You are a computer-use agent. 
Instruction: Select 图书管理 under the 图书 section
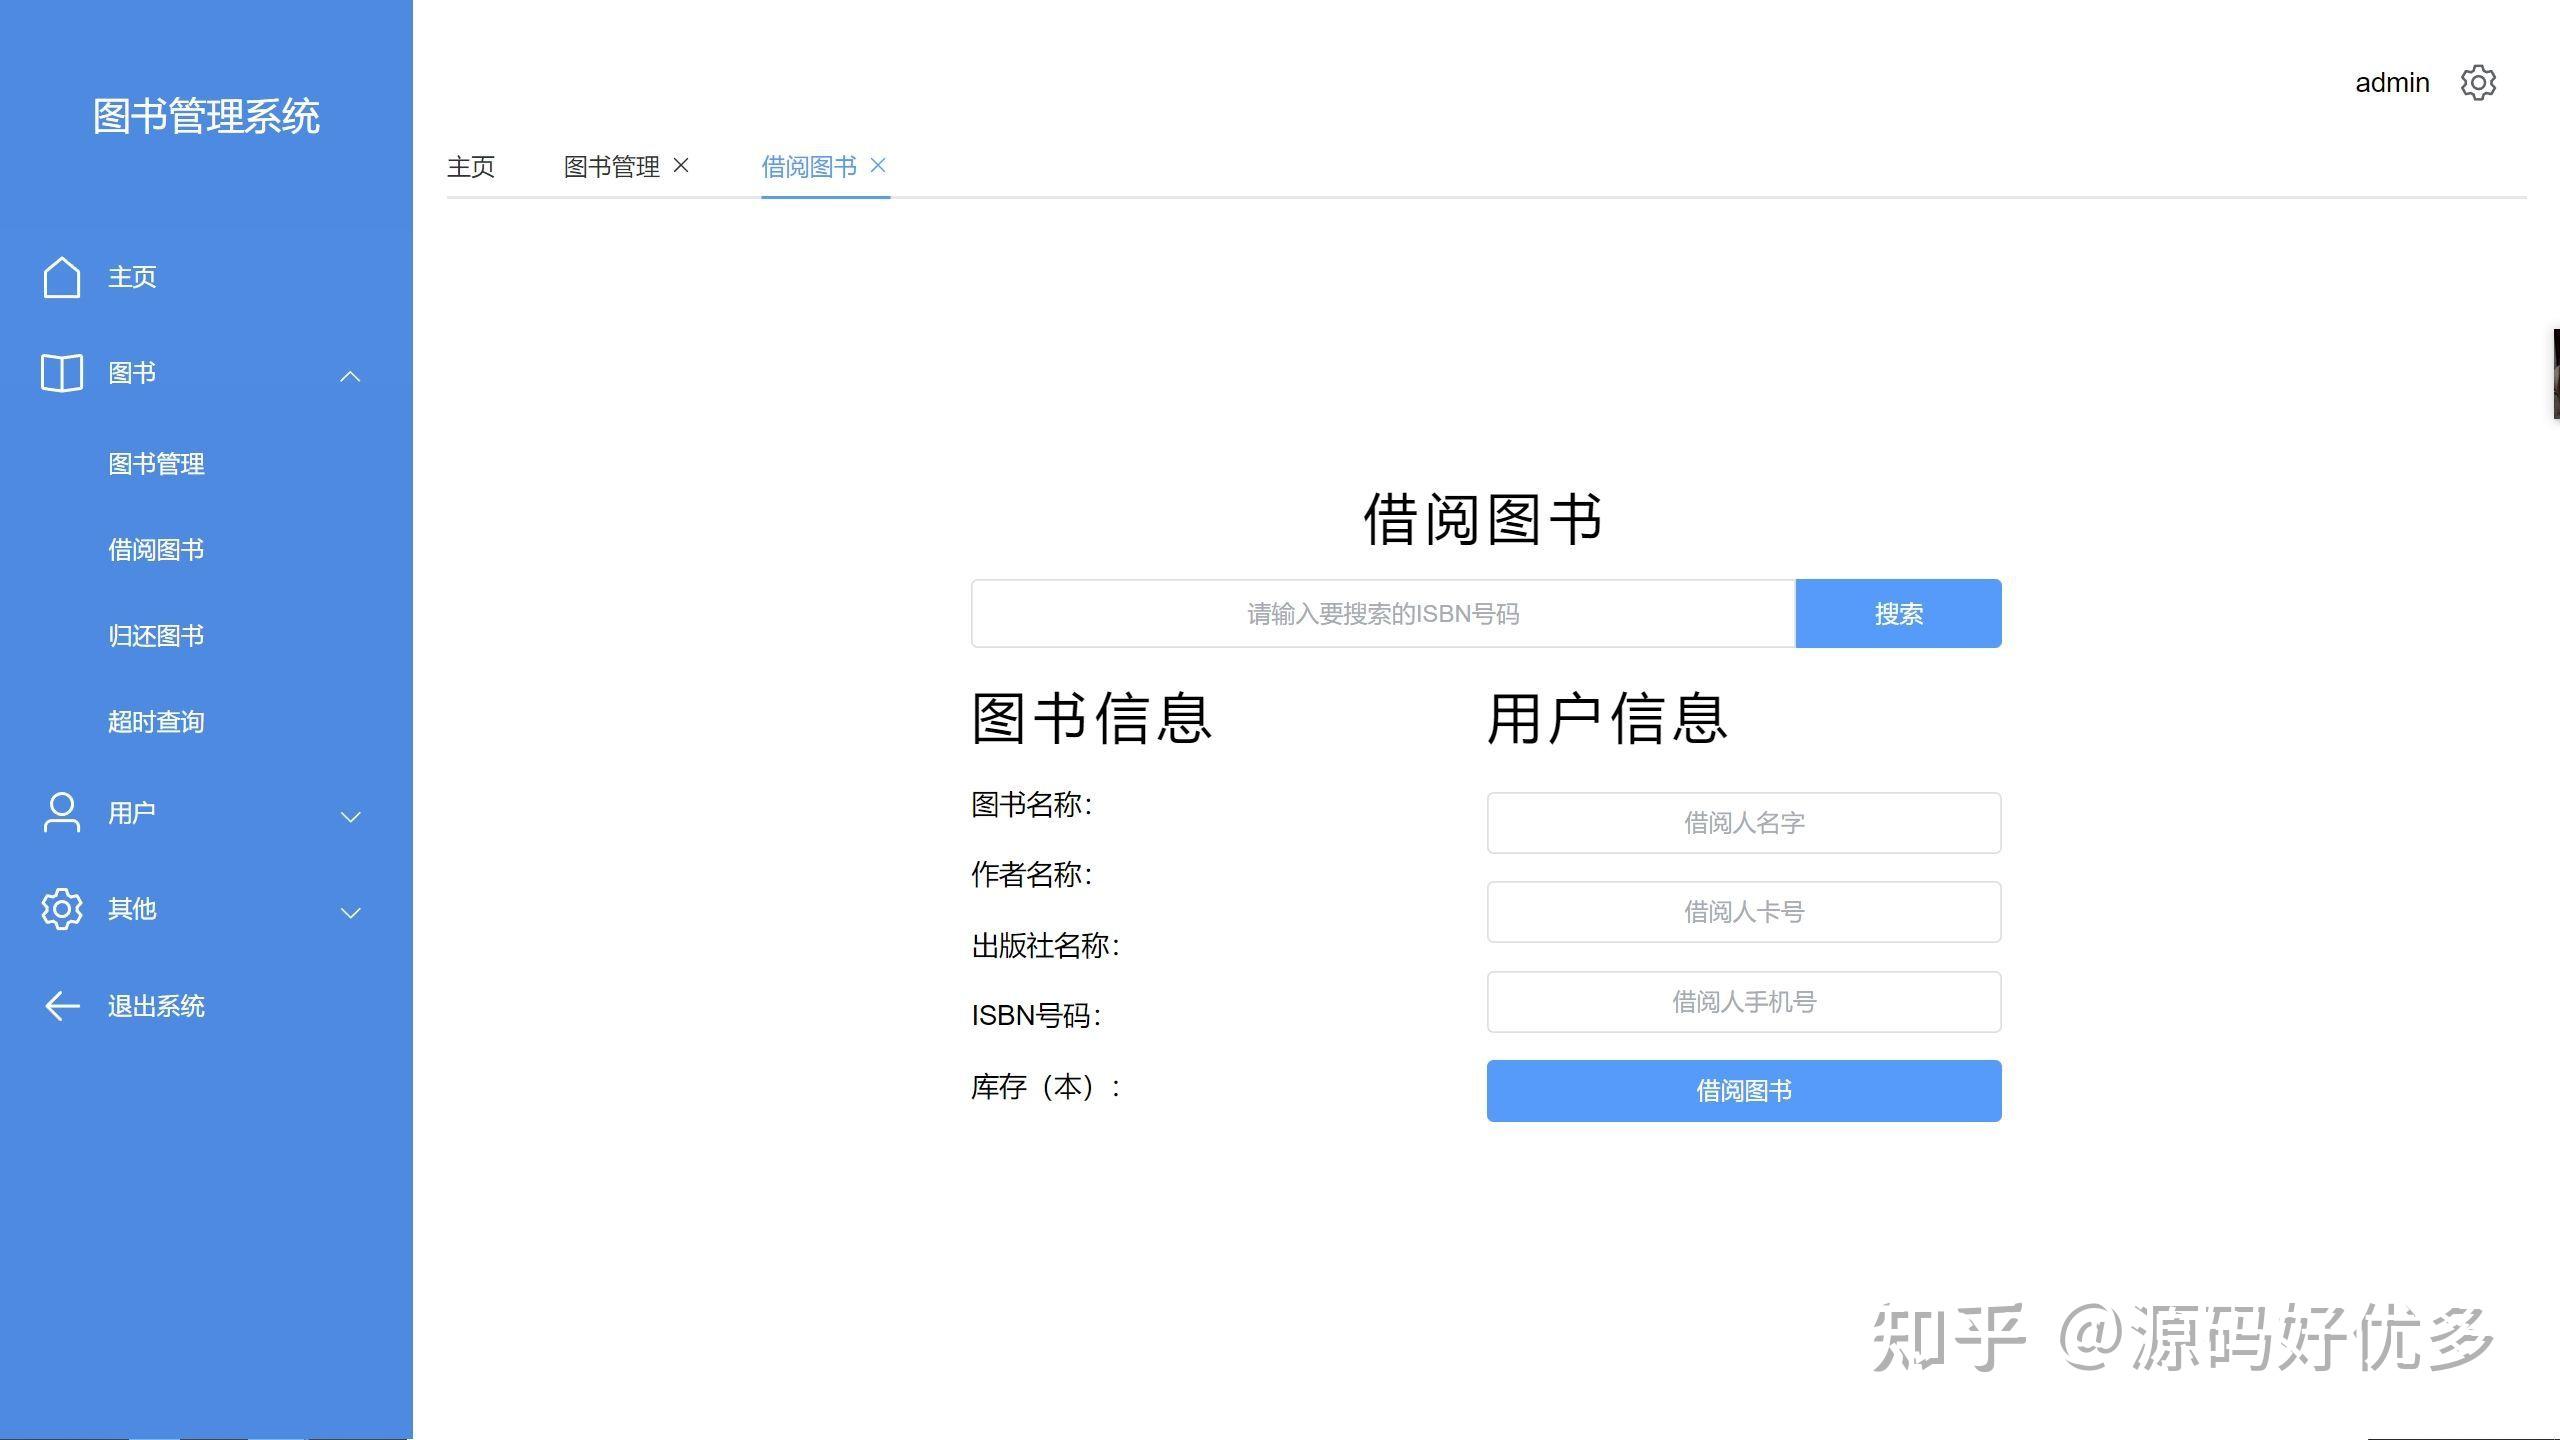157,463
